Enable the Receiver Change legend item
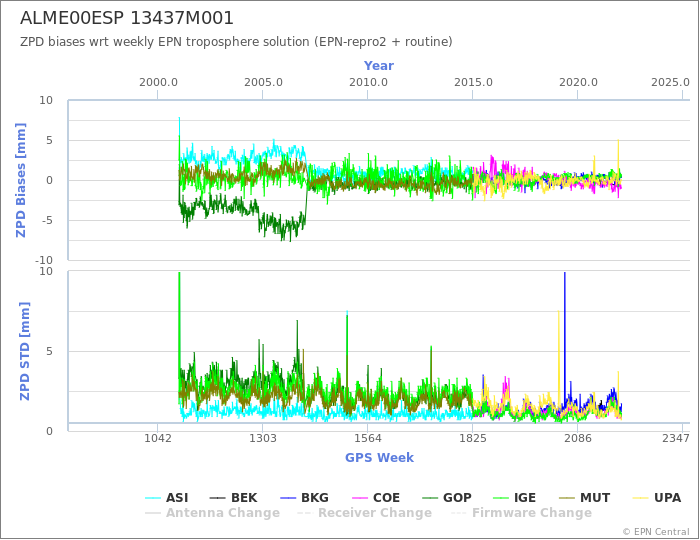Screen dimensions: 700x540 tap(365, 513)
